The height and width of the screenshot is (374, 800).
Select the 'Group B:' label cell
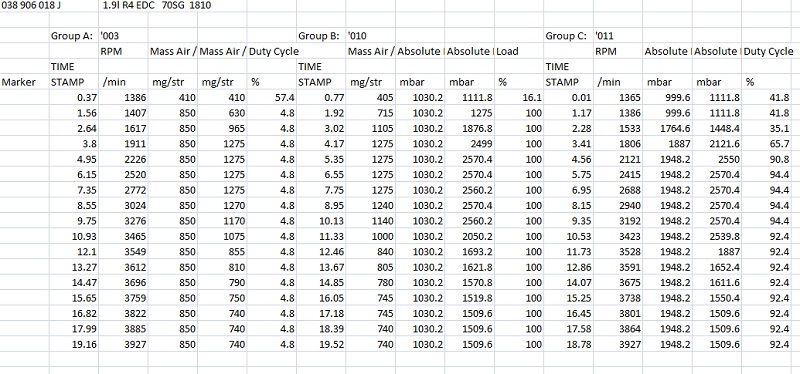321,36
